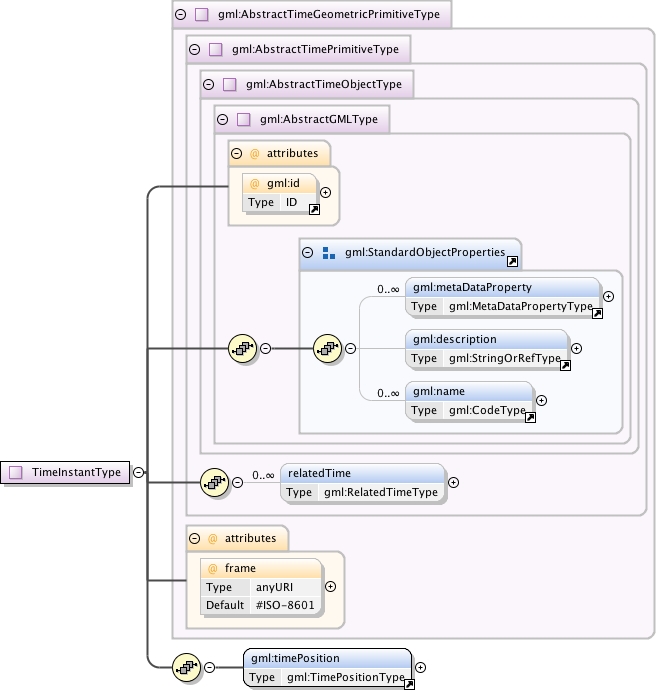Image resolution: width=656 pixels, height=692 pixels.
Task: Select the gml:id attribute name
Action: [283, 183]
